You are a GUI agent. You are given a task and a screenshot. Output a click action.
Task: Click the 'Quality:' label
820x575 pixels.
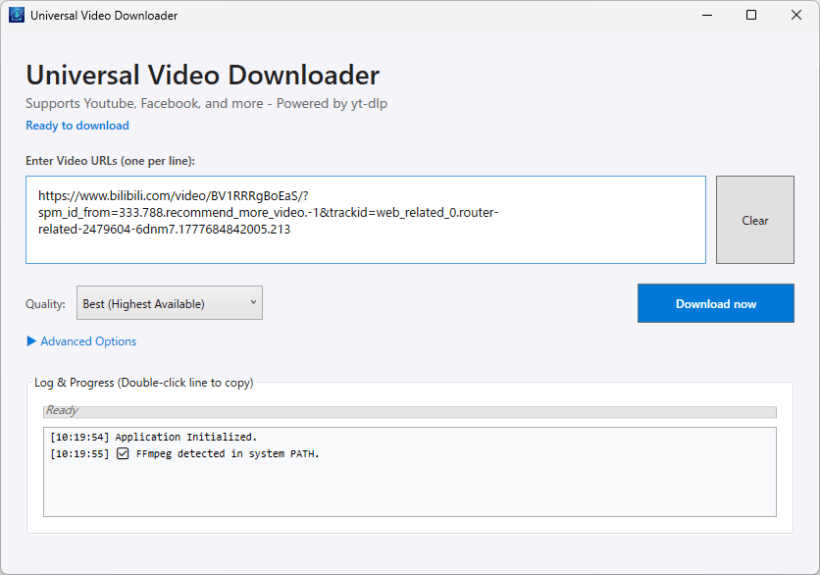coord(45,304)
